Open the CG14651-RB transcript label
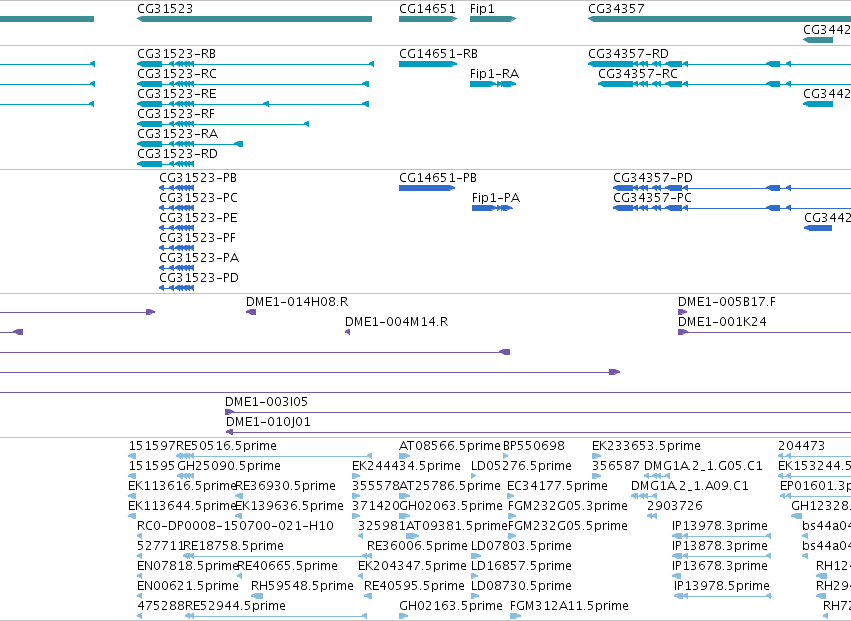This screenshot has height=621, width=851. coord(439,54)
